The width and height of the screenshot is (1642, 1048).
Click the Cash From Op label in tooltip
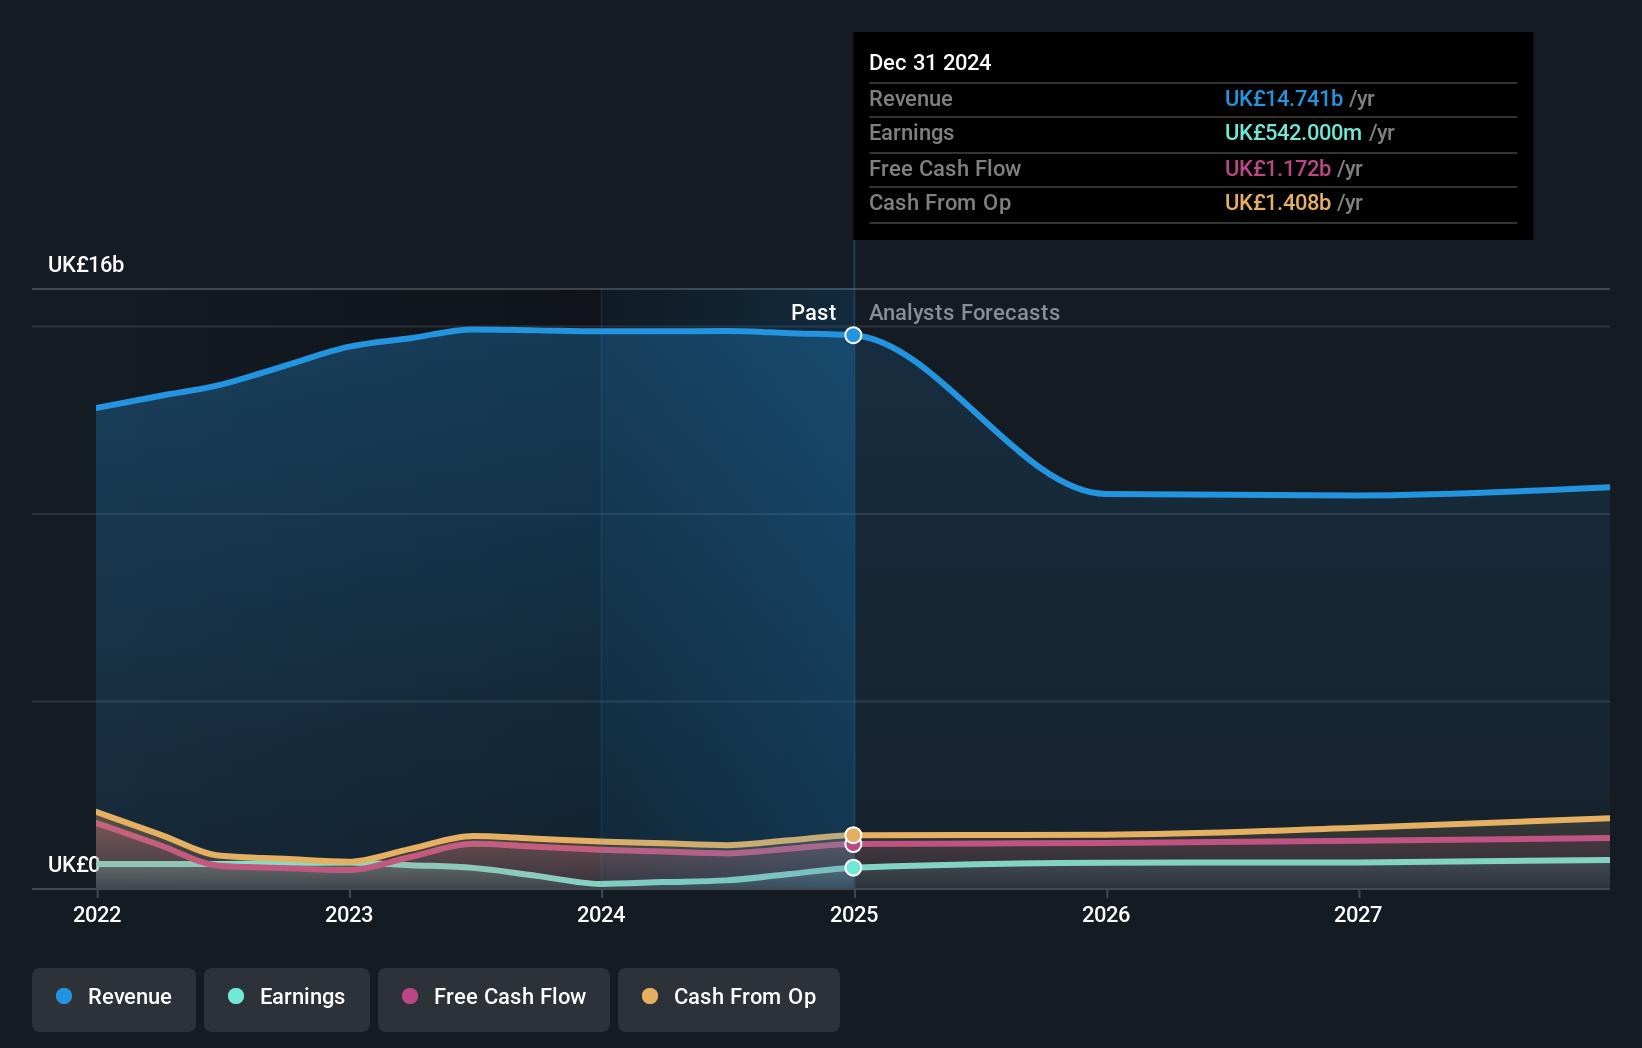(940, 202)
